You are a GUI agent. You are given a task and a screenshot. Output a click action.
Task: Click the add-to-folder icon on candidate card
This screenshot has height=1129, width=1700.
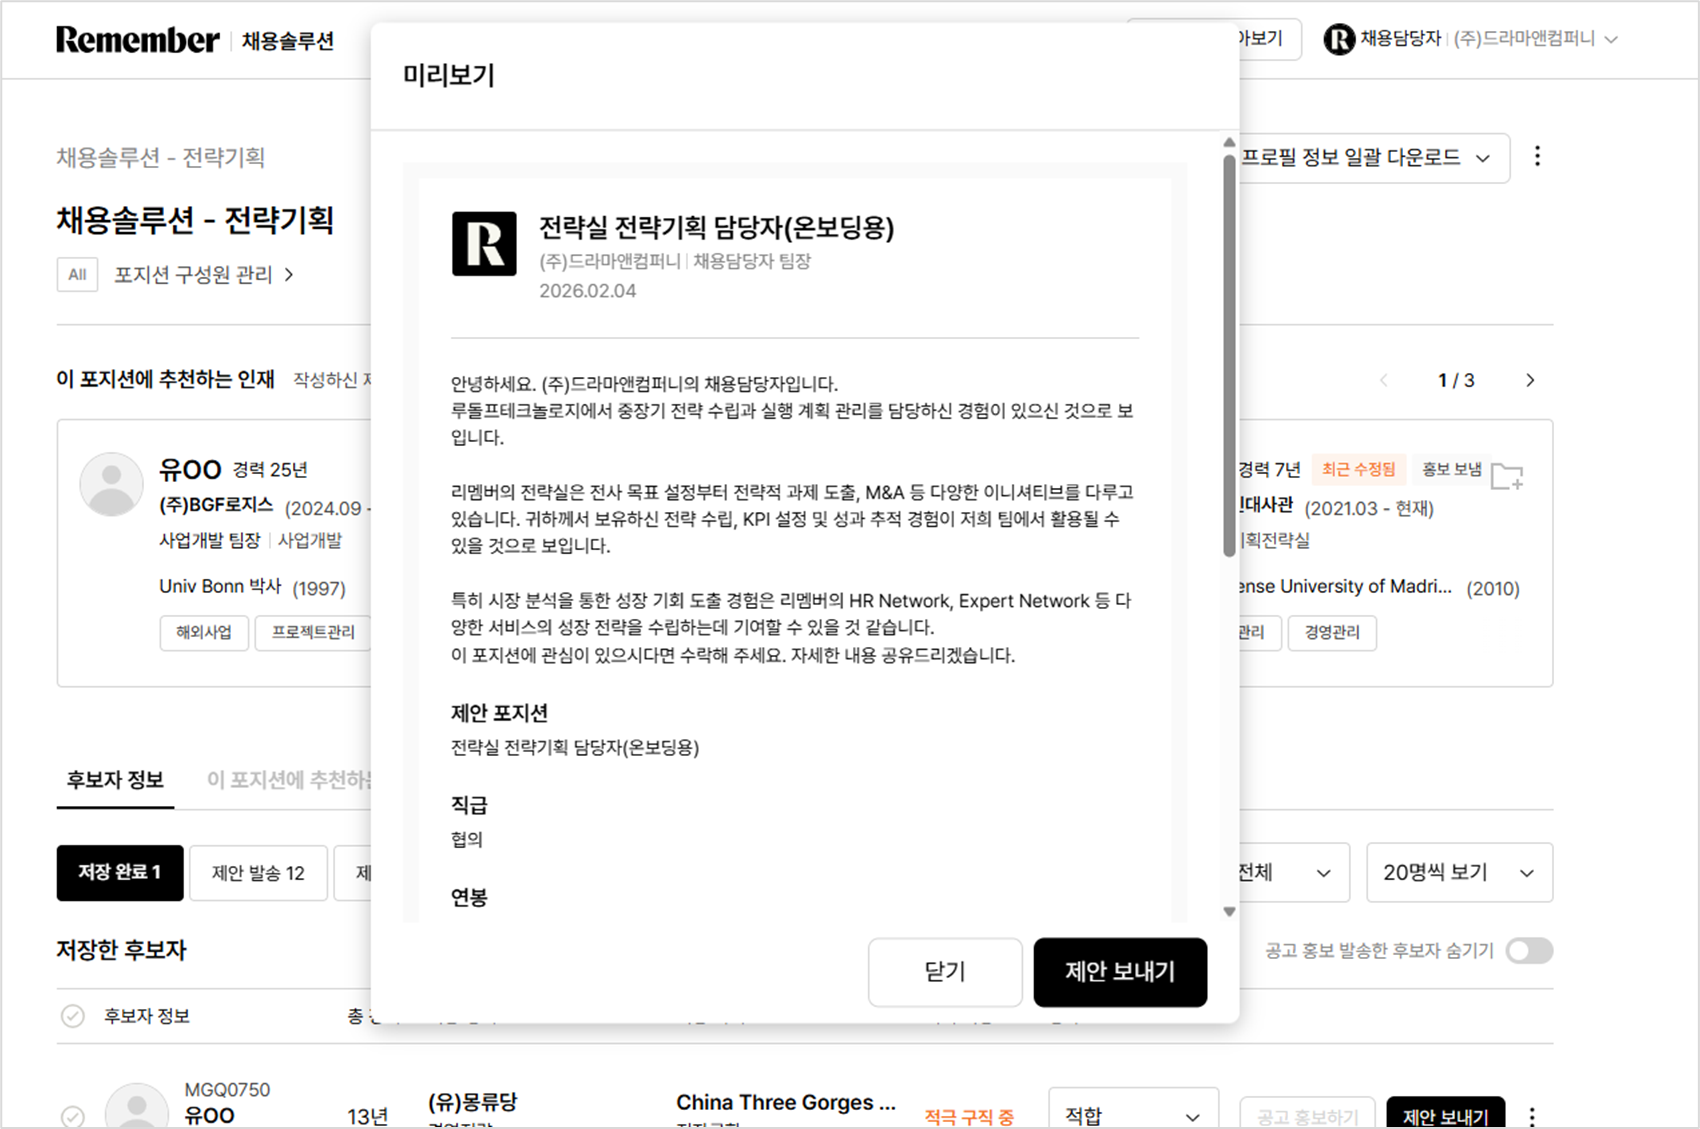tap(1506, 476)
